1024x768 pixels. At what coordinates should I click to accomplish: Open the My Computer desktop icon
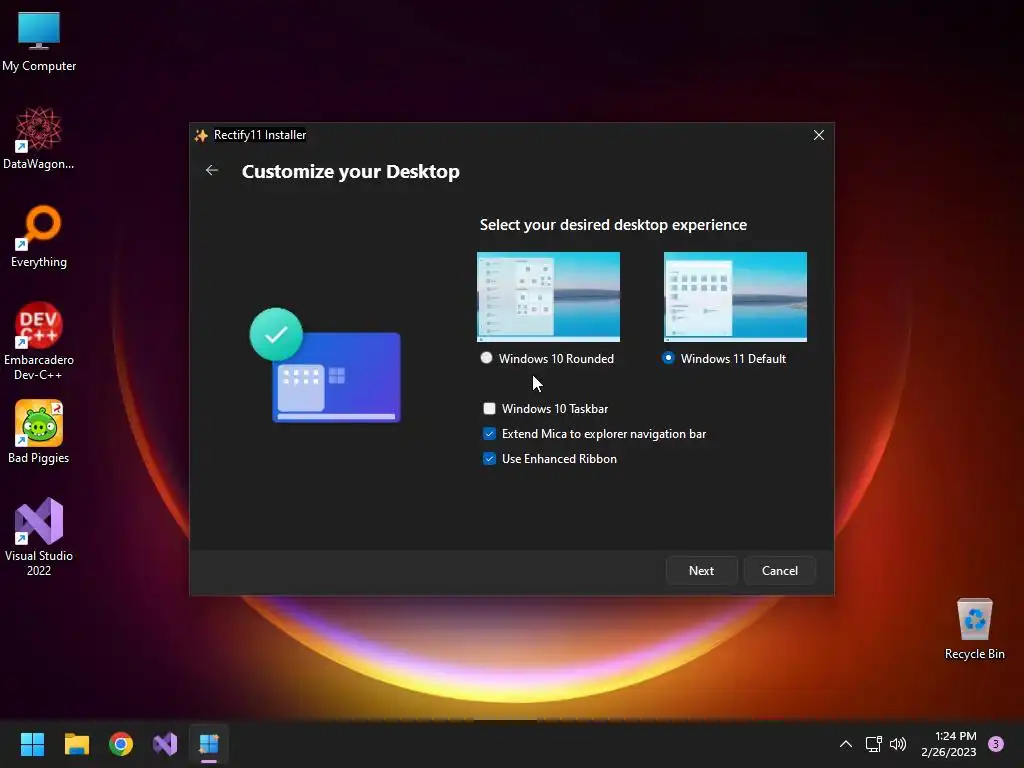point(39,41)
